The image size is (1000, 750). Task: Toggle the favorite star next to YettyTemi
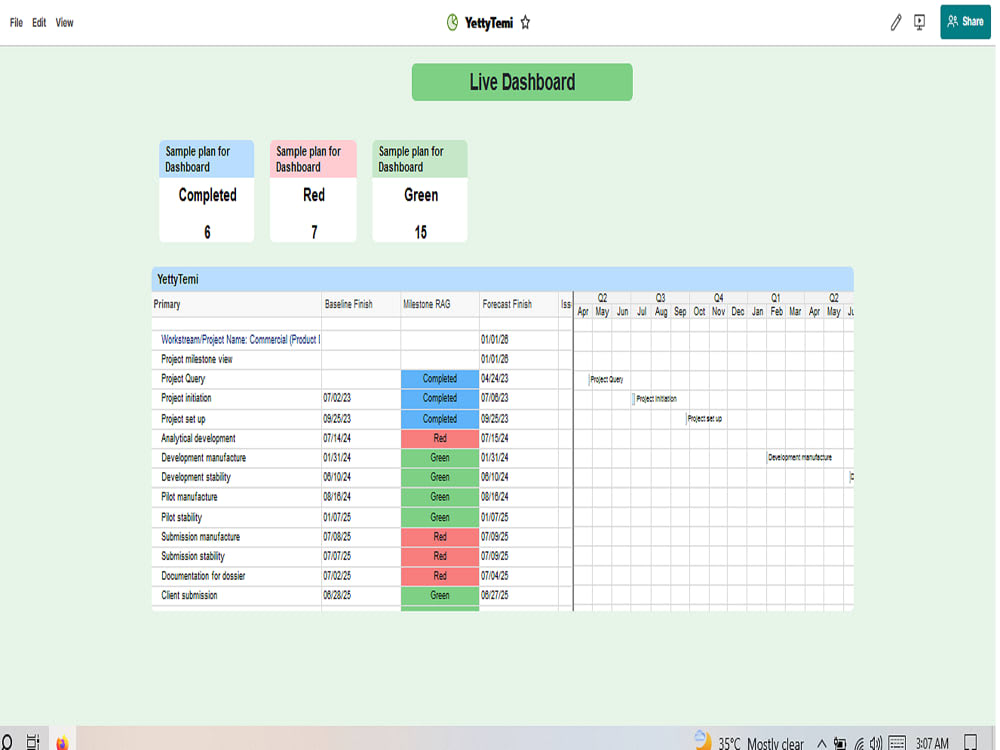tap(525, 22)
